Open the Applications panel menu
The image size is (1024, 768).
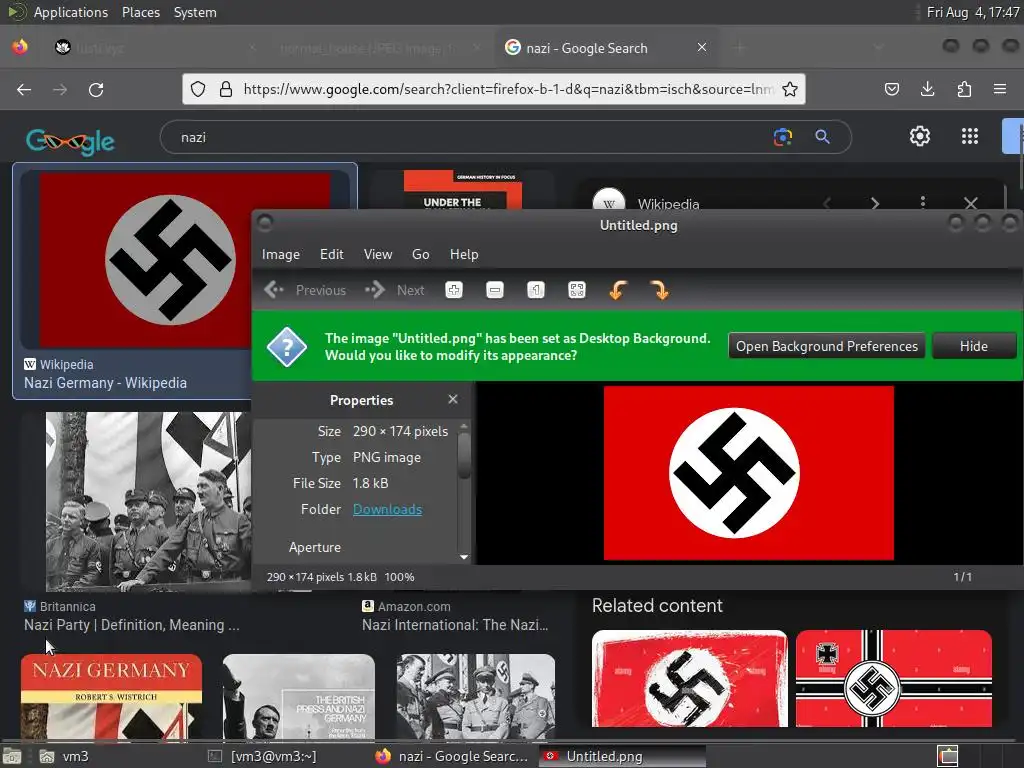(71, 12)
